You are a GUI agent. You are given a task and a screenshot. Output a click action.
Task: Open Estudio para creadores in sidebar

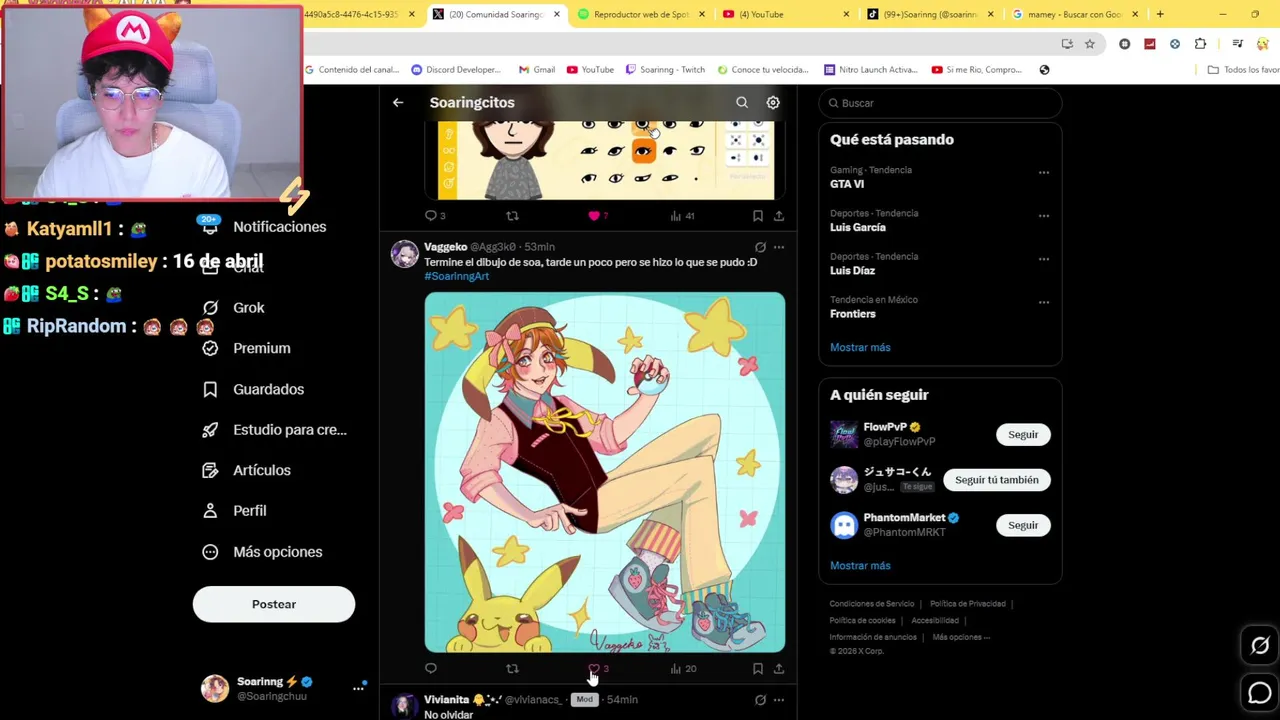point(274,430)
